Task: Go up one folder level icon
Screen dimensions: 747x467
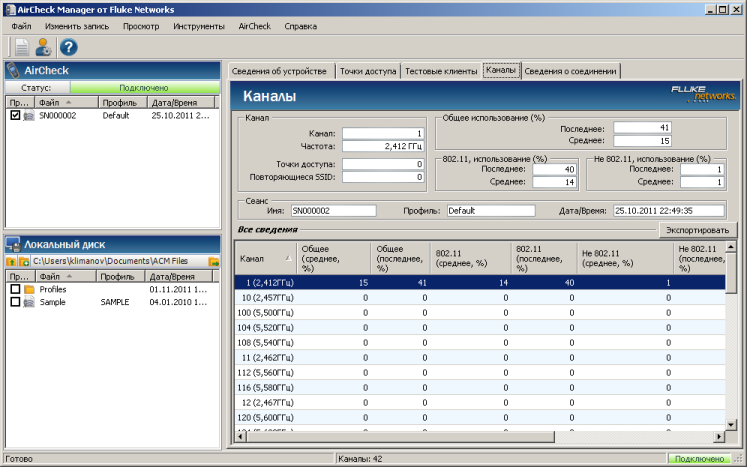Action: (x=11, y=261)
